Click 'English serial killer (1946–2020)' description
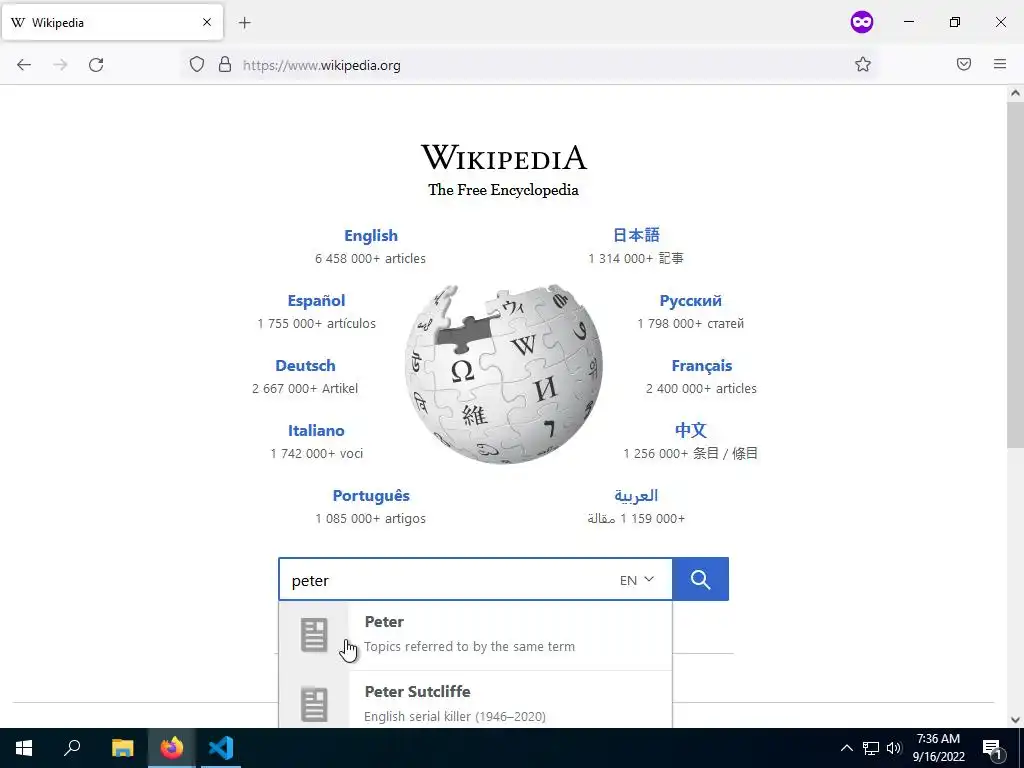The width and height of the screenshot is (1024, 768). 455,716
